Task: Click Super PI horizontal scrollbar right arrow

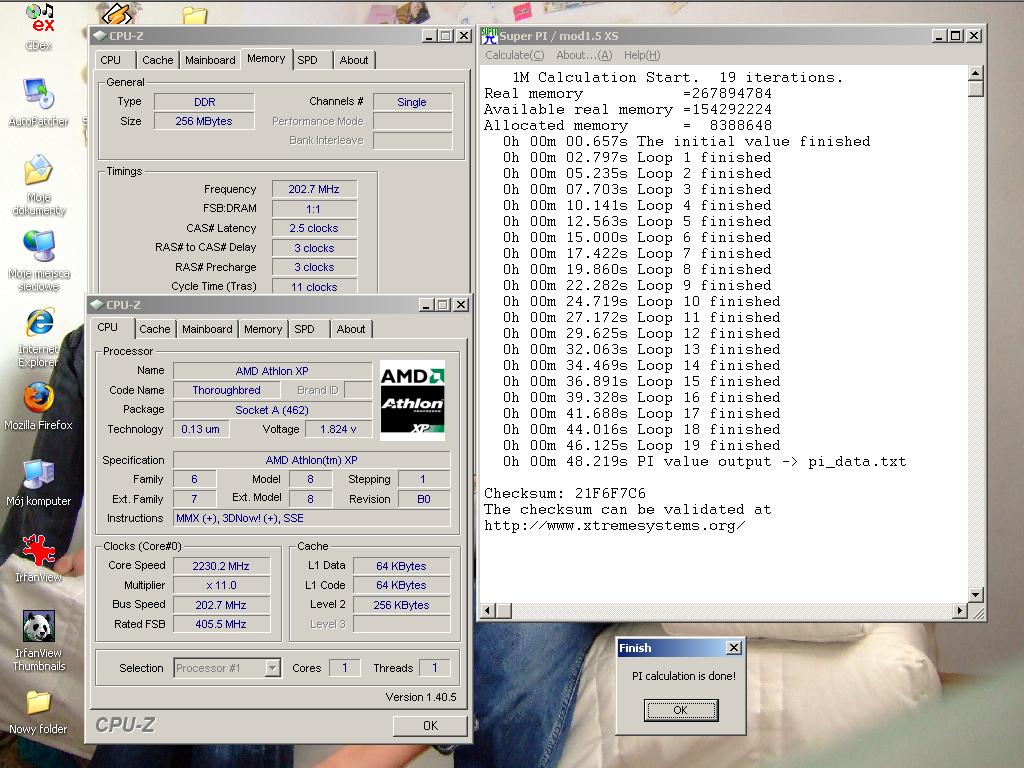Action: (959, 611)
